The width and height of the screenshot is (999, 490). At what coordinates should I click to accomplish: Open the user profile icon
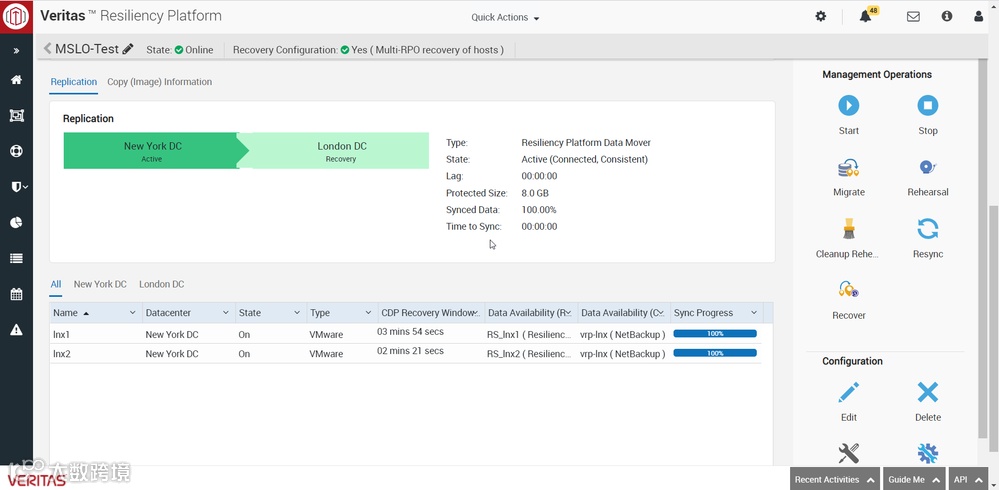(x=979, y=17)
